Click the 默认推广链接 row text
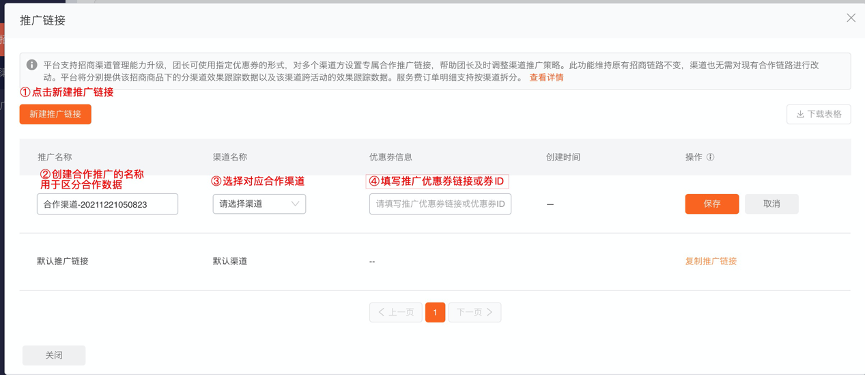 coord(62,261)
